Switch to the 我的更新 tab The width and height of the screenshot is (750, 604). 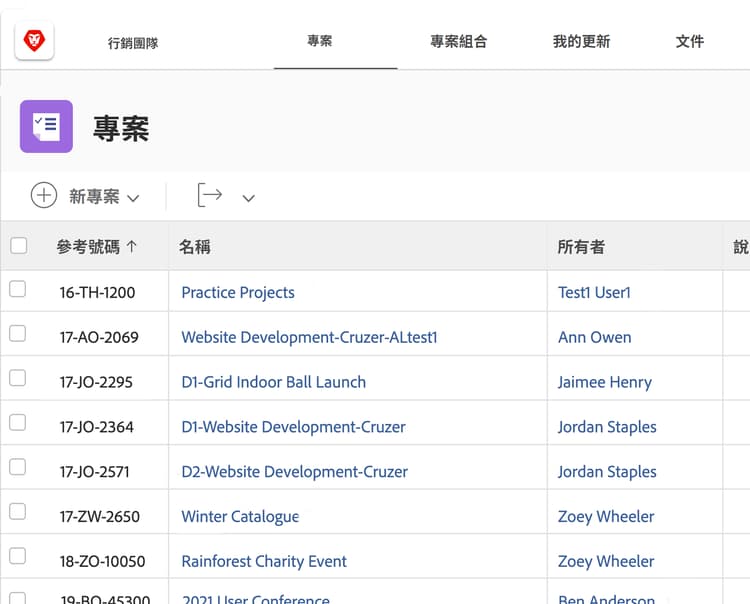(x=581, y=42)
